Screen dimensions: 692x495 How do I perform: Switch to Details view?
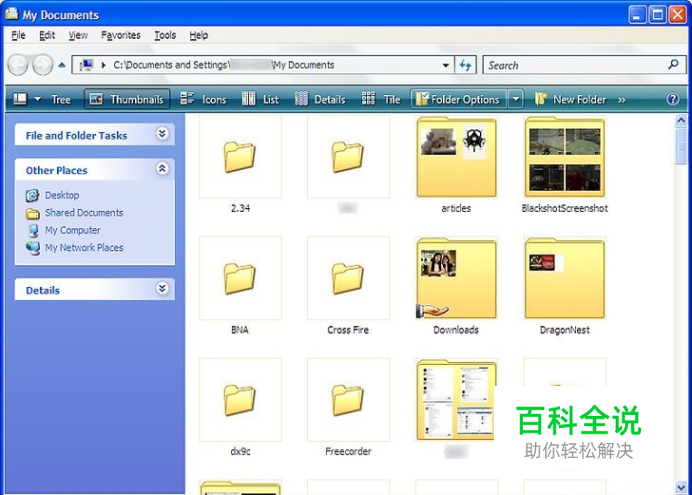coord(320,99)
